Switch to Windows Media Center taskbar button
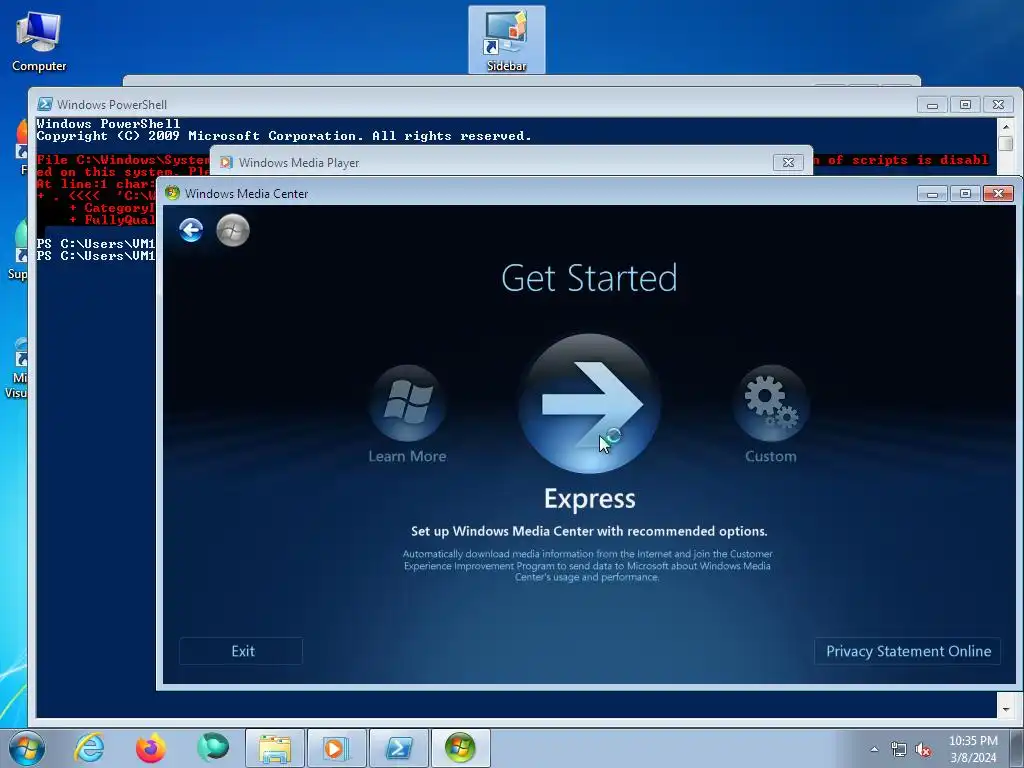1024x768 pixels. [x=460, y=748]
